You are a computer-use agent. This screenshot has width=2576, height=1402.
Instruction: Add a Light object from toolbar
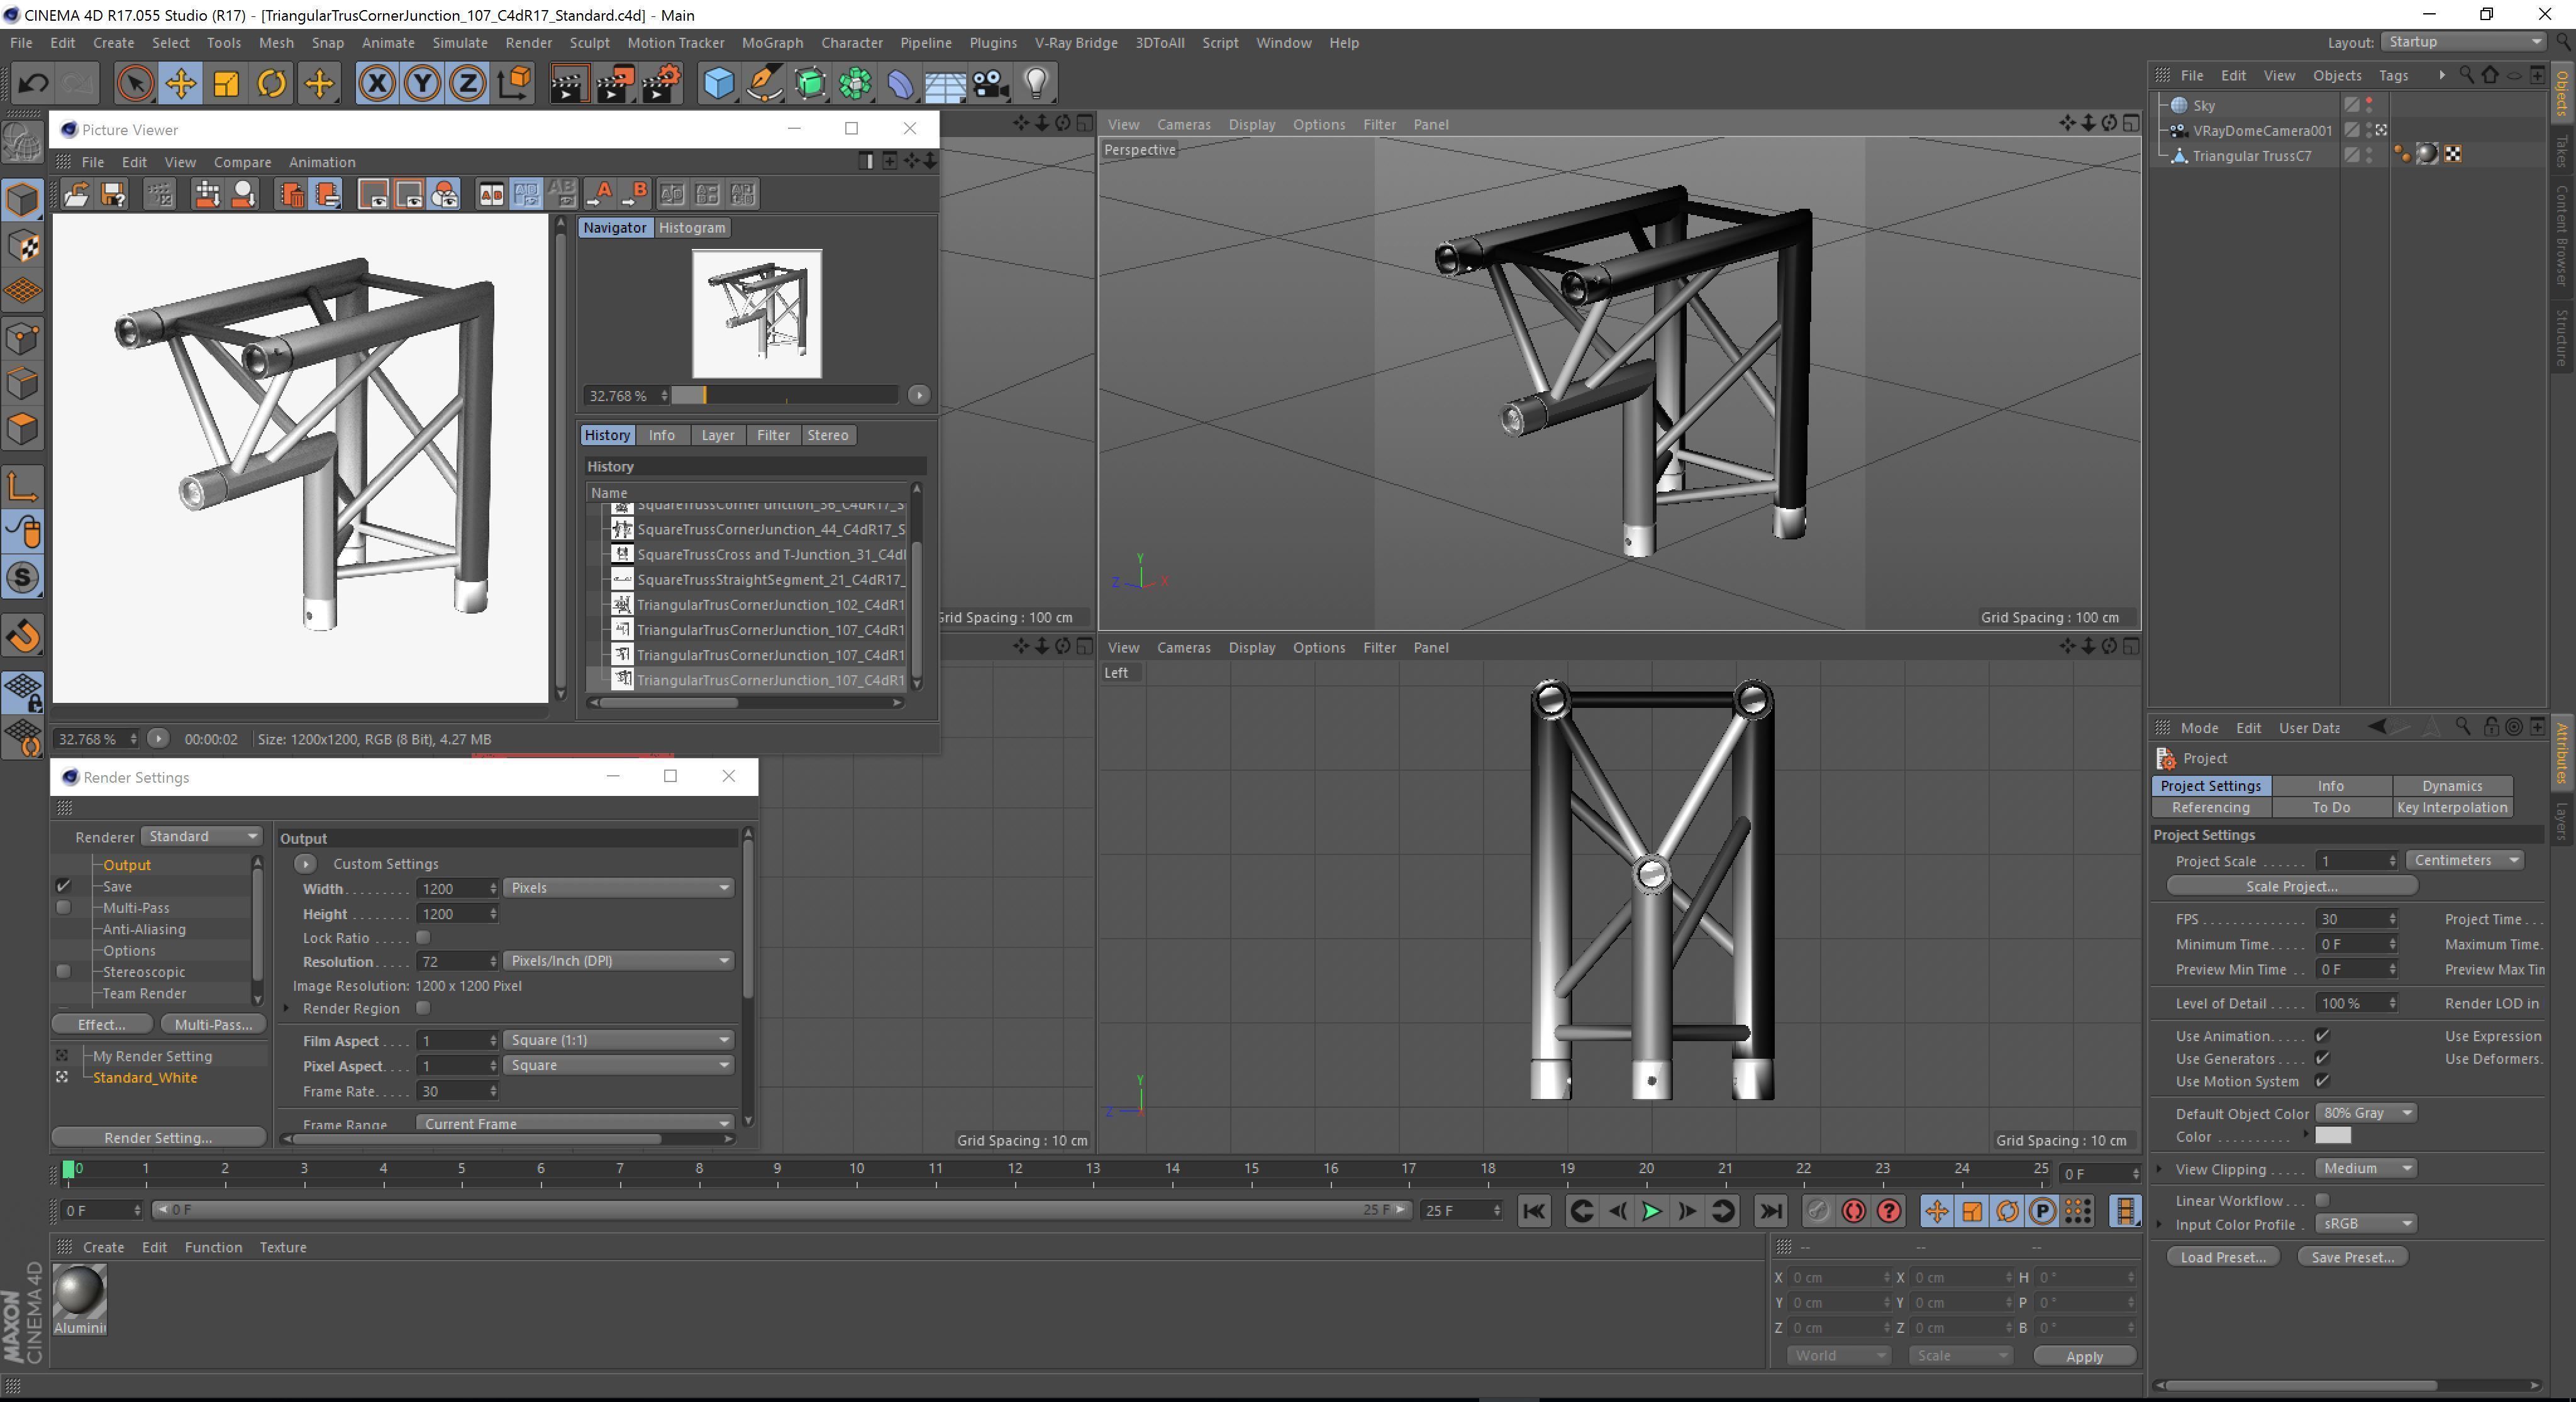[x=1036, y=83]
